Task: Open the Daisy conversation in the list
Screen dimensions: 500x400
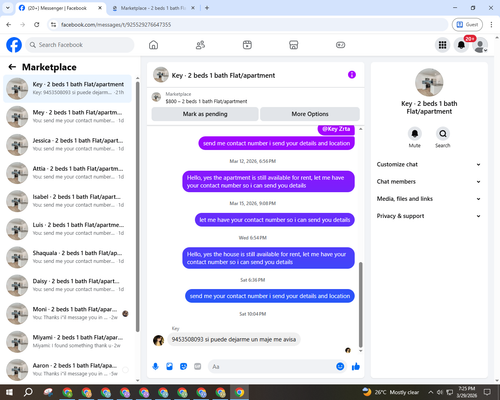Action: (x=67, y=285)
